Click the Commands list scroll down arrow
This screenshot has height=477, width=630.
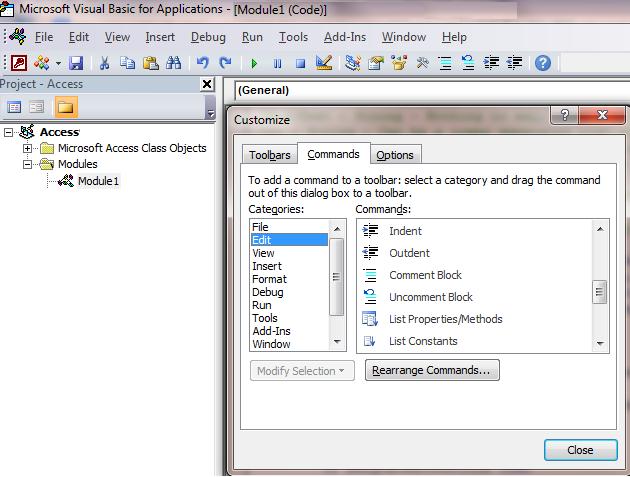click(600, 344)
